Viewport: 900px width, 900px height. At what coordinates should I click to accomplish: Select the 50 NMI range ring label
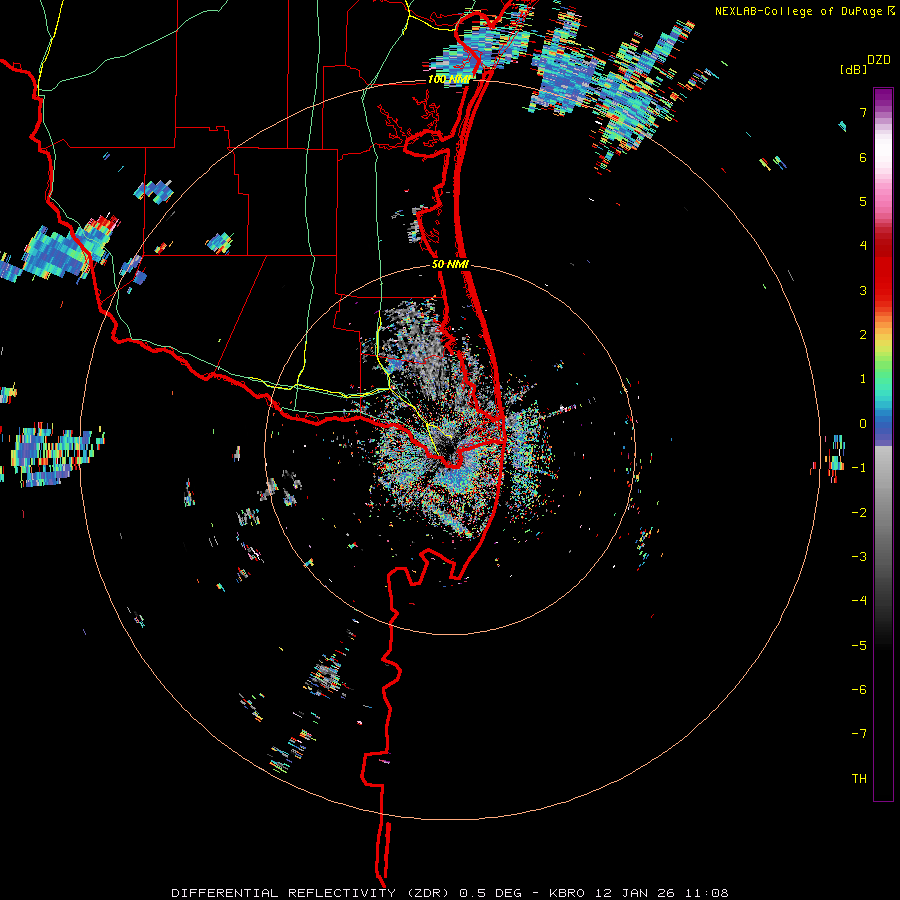click(x=450, y=265)
